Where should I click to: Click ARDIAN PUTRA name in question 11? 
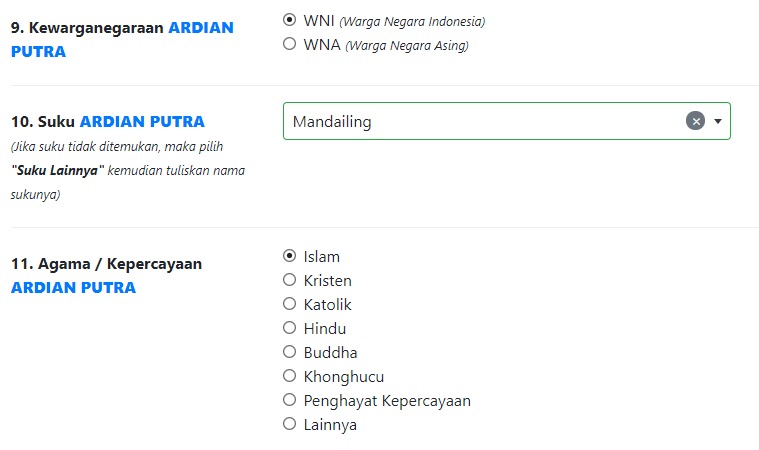pyautogui.click(x=73, y=287)
